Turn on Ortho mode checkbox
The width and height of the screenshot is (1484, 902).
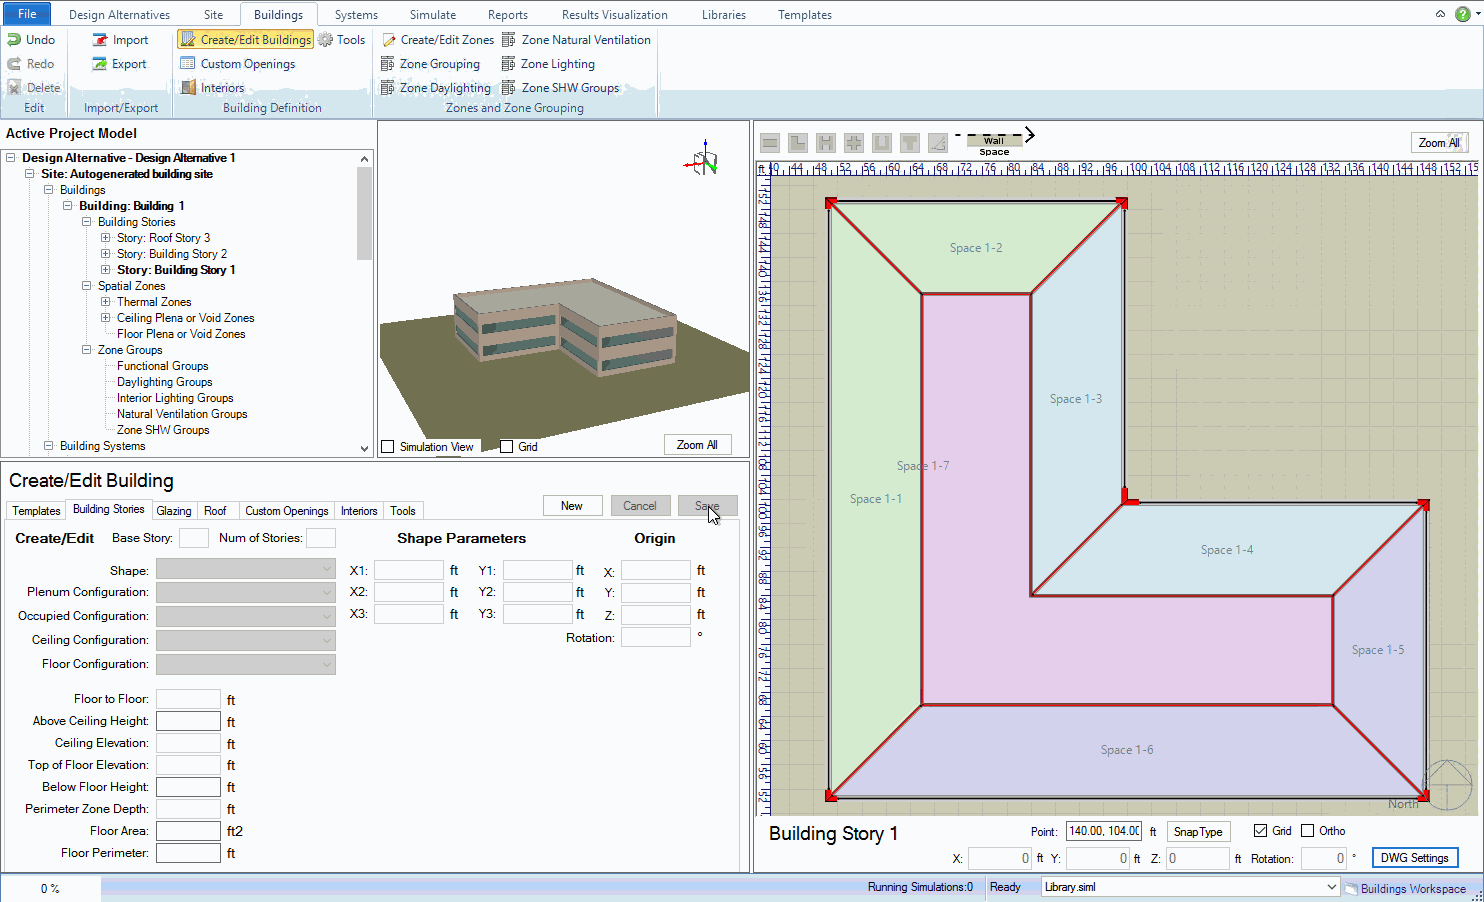[x=1307, y=831]
